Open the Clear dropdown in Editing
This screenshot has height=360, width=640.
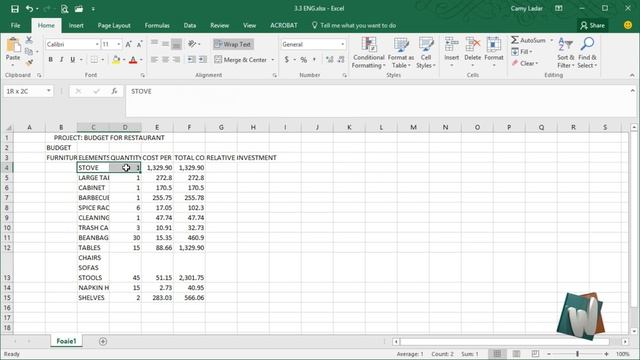pyautogui.click(x=526, y=63)
